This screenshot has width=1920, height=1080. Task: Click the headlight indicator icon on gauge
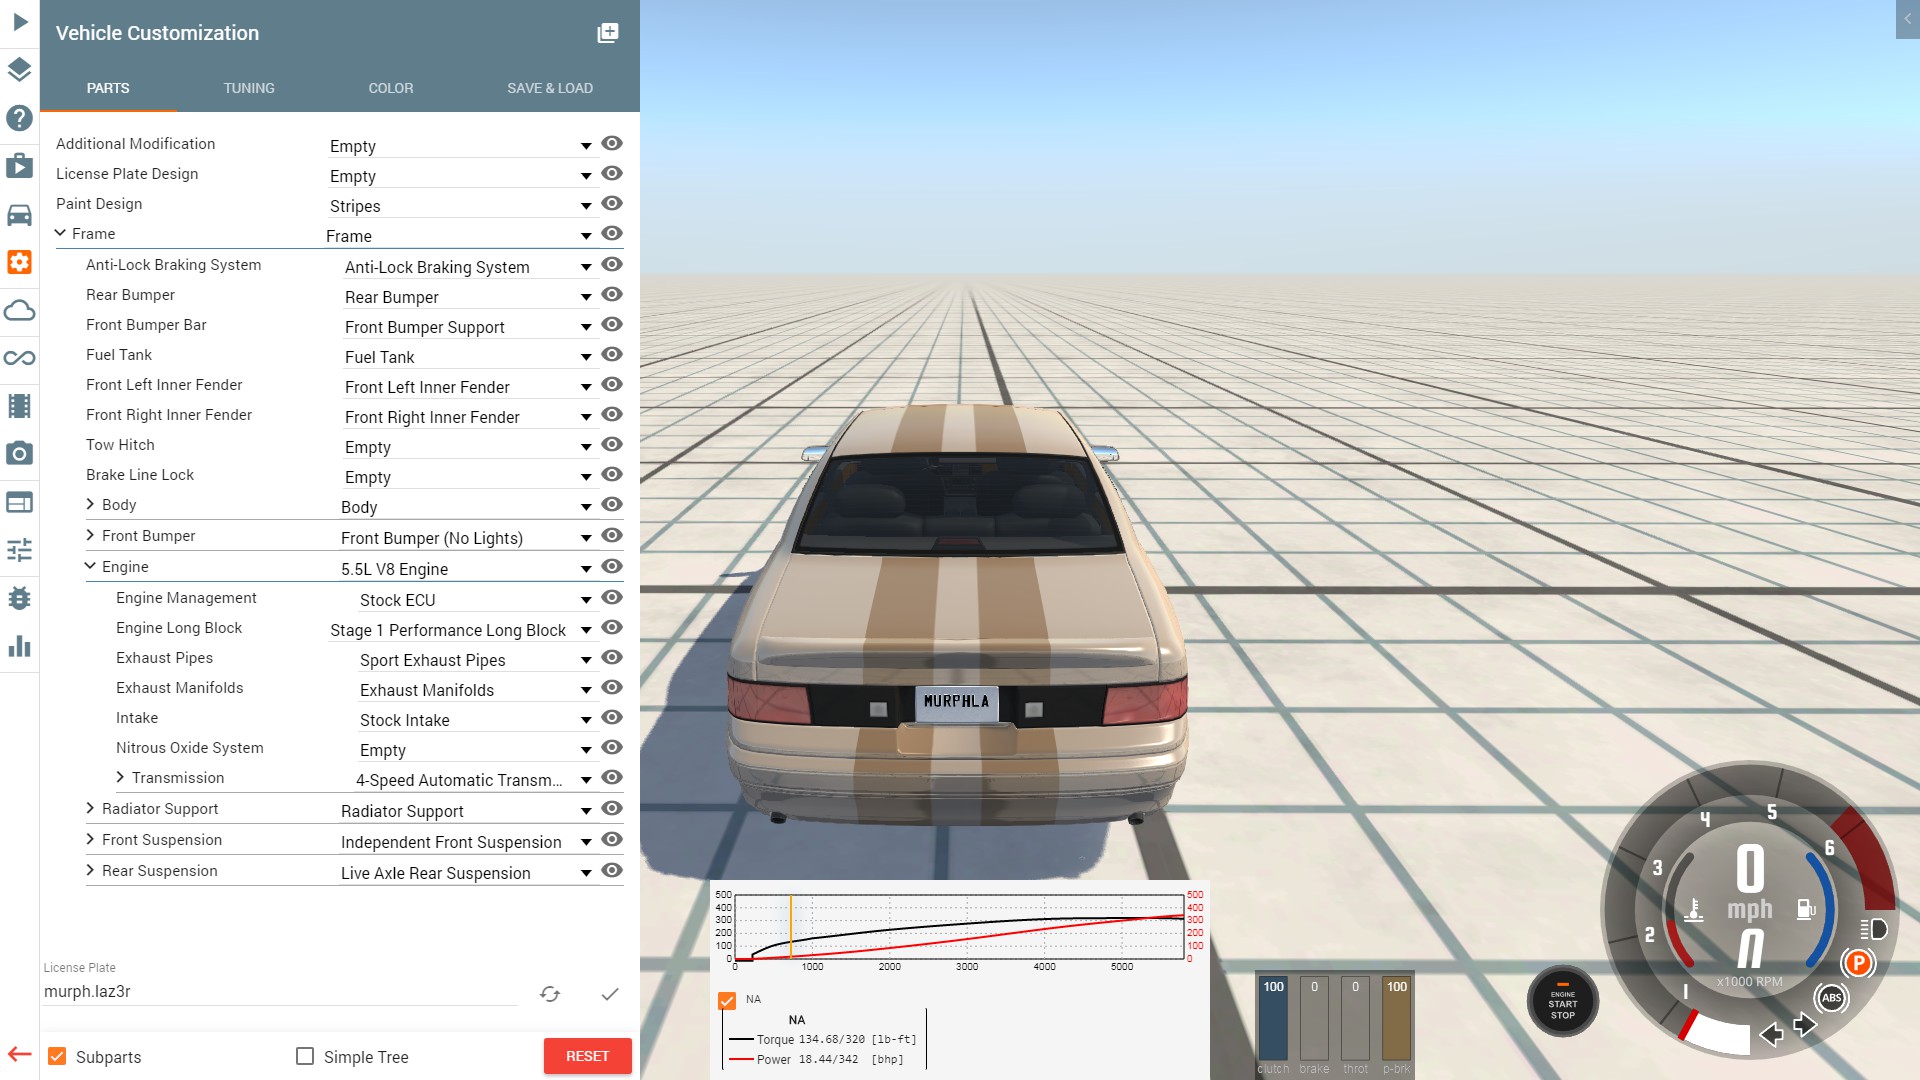(x=1874, y=929)
